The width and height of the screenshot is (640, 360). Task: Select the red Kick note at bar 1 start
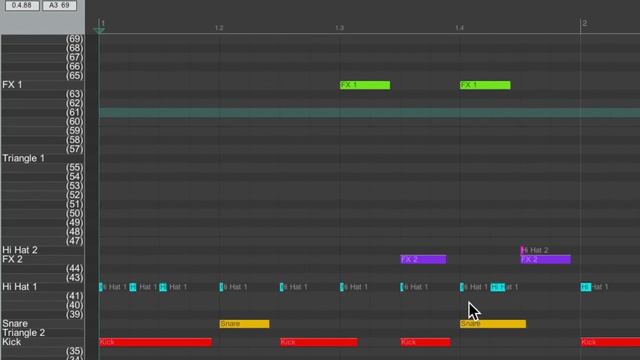156,342
